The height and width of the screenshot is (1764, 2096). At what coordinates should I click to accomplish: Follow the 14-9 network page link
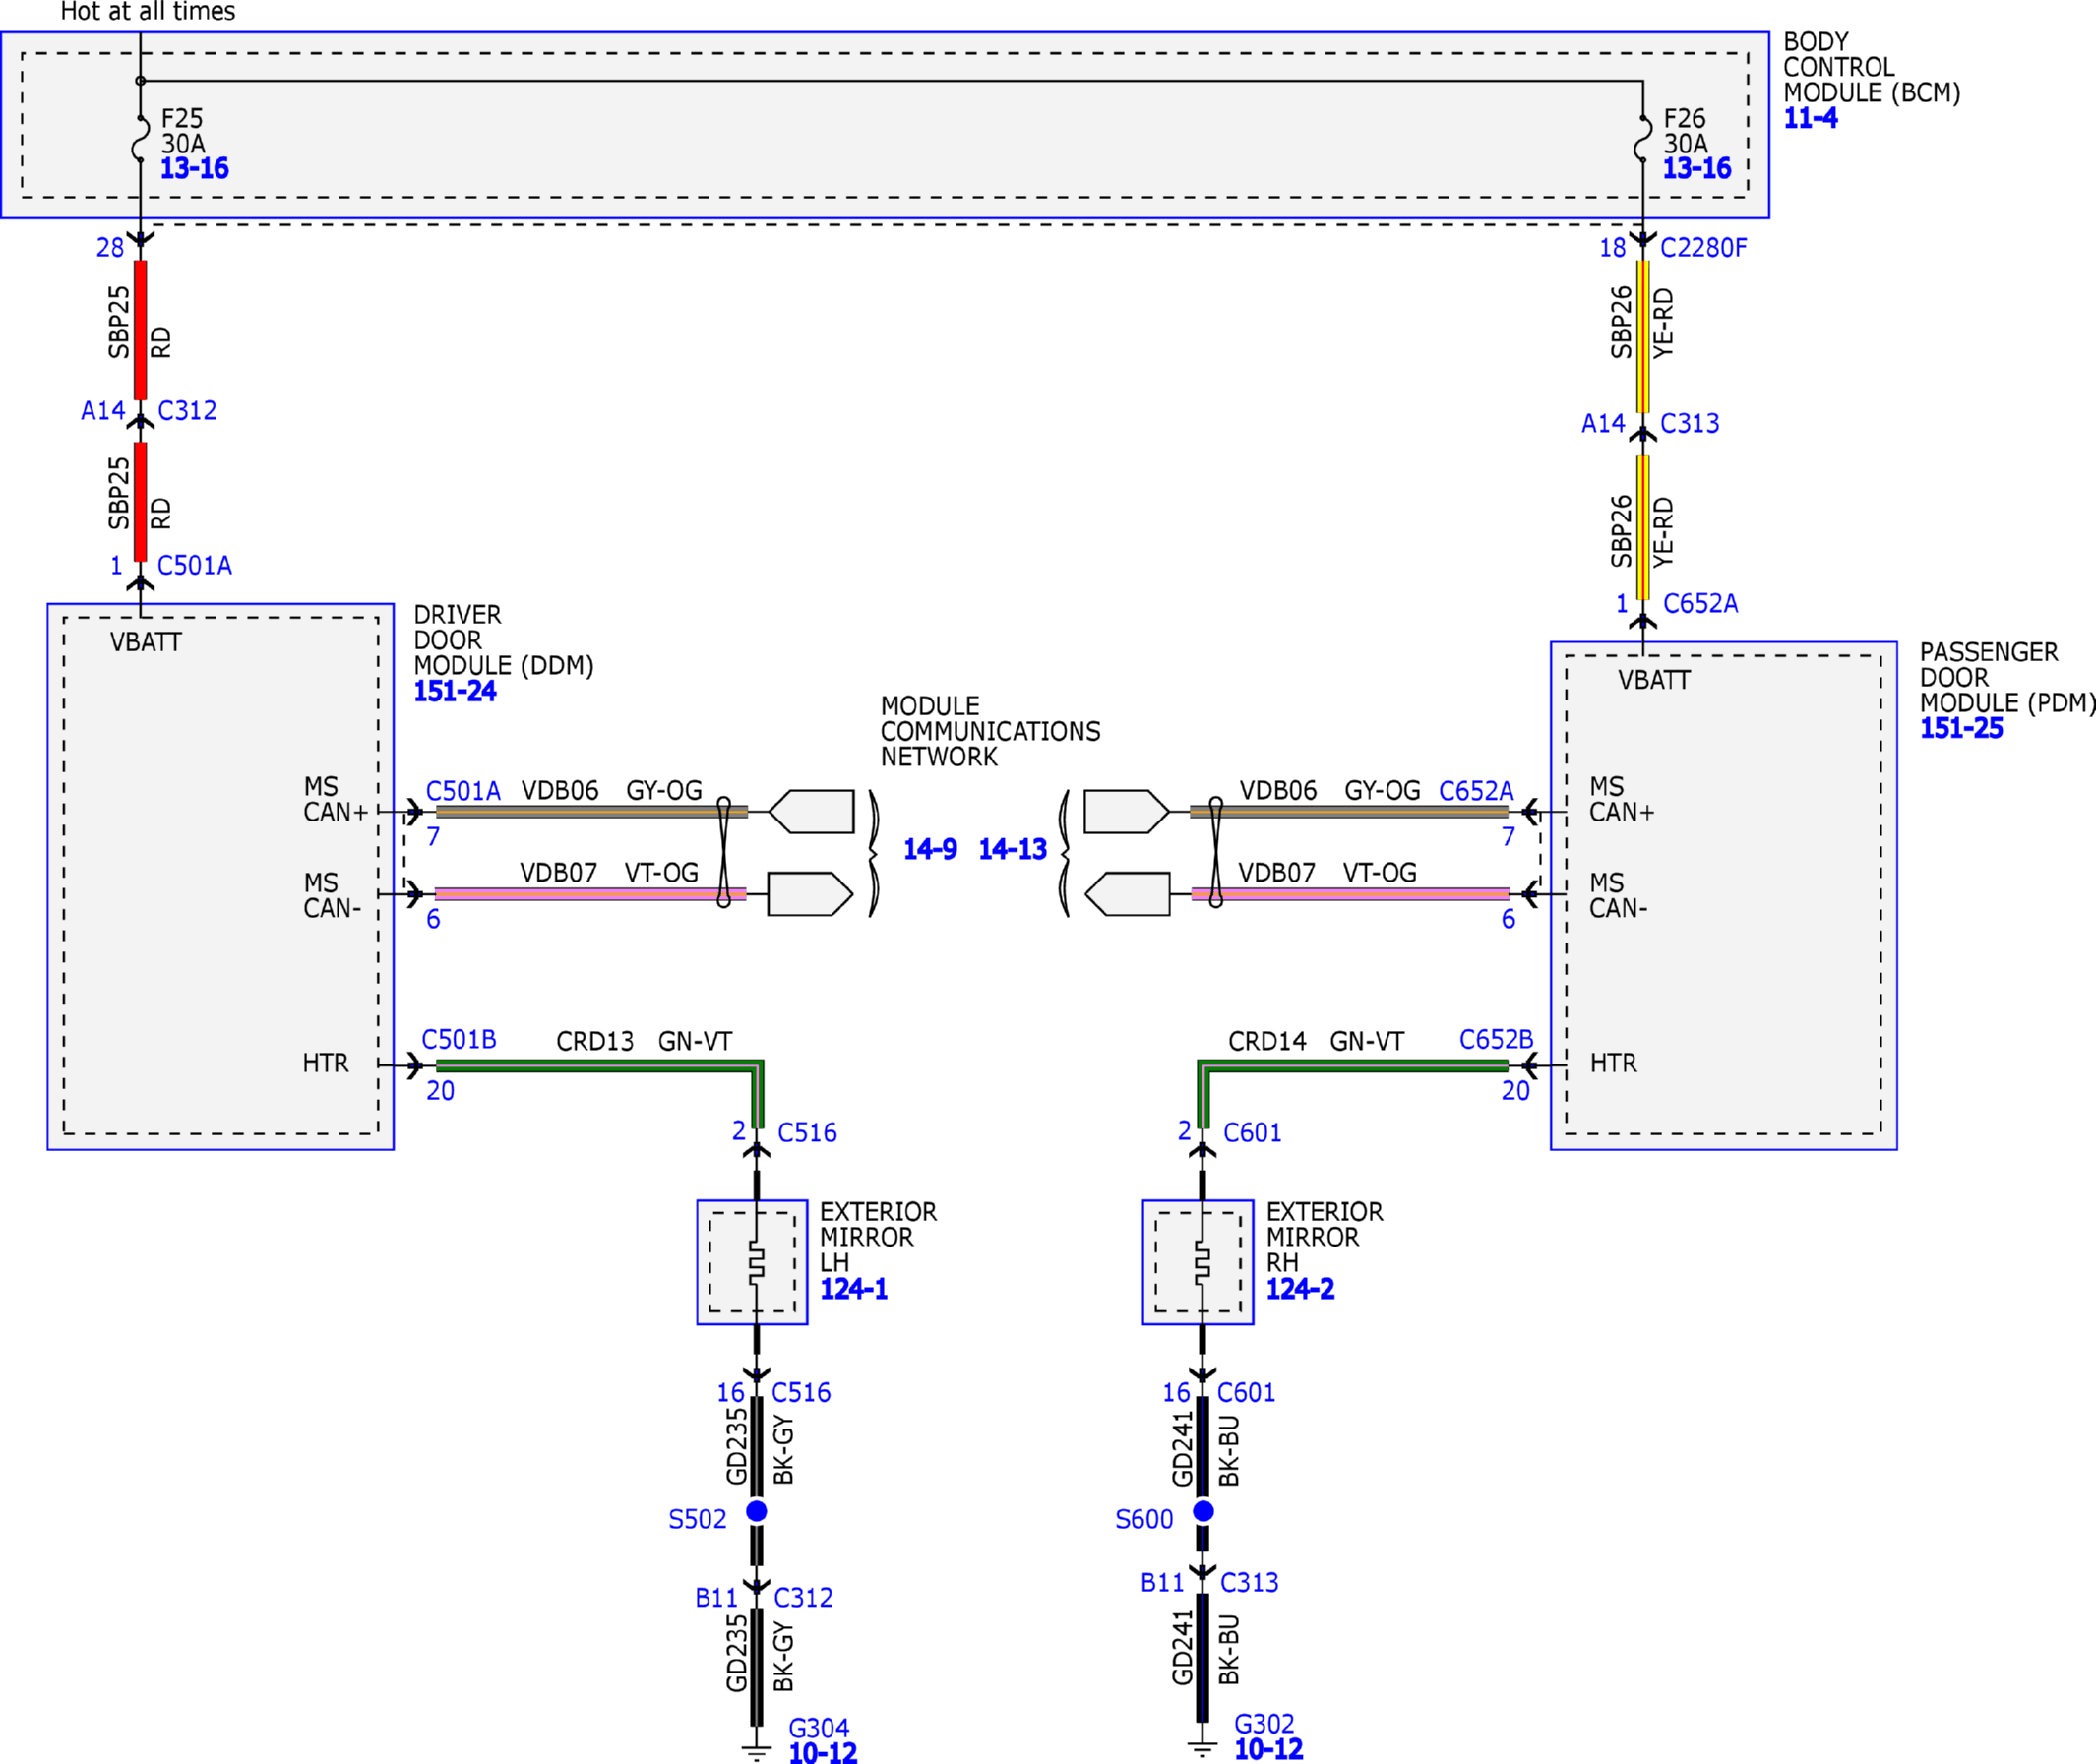point(930,849)
